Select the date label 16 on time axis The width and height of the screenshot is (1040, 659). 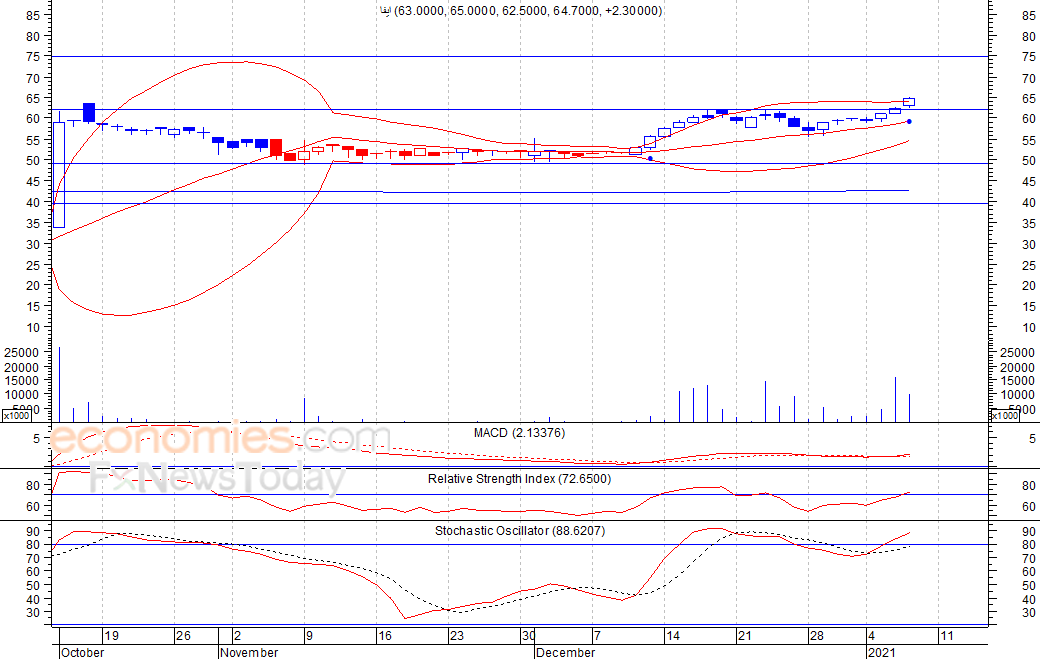click(385, 636)
